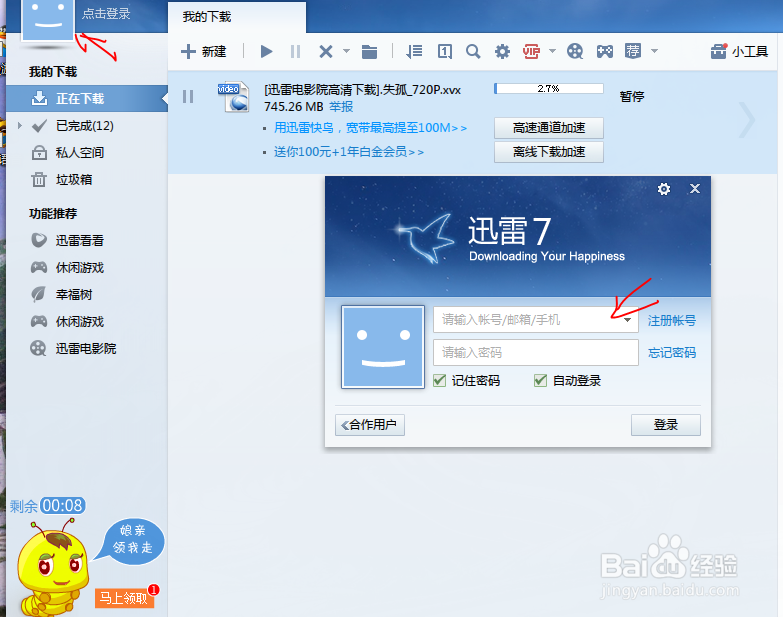Toggle 记住密码 checkbox
The width and height of the screenshot is (783, 617).
[x=439, y=380]
